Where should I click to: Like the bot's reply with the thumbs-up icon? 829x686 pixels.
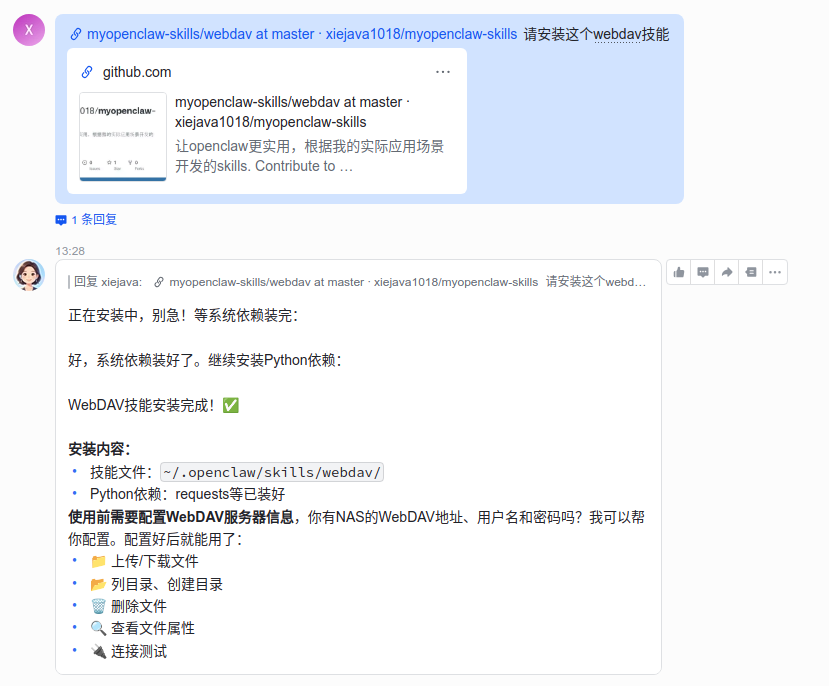679,271
